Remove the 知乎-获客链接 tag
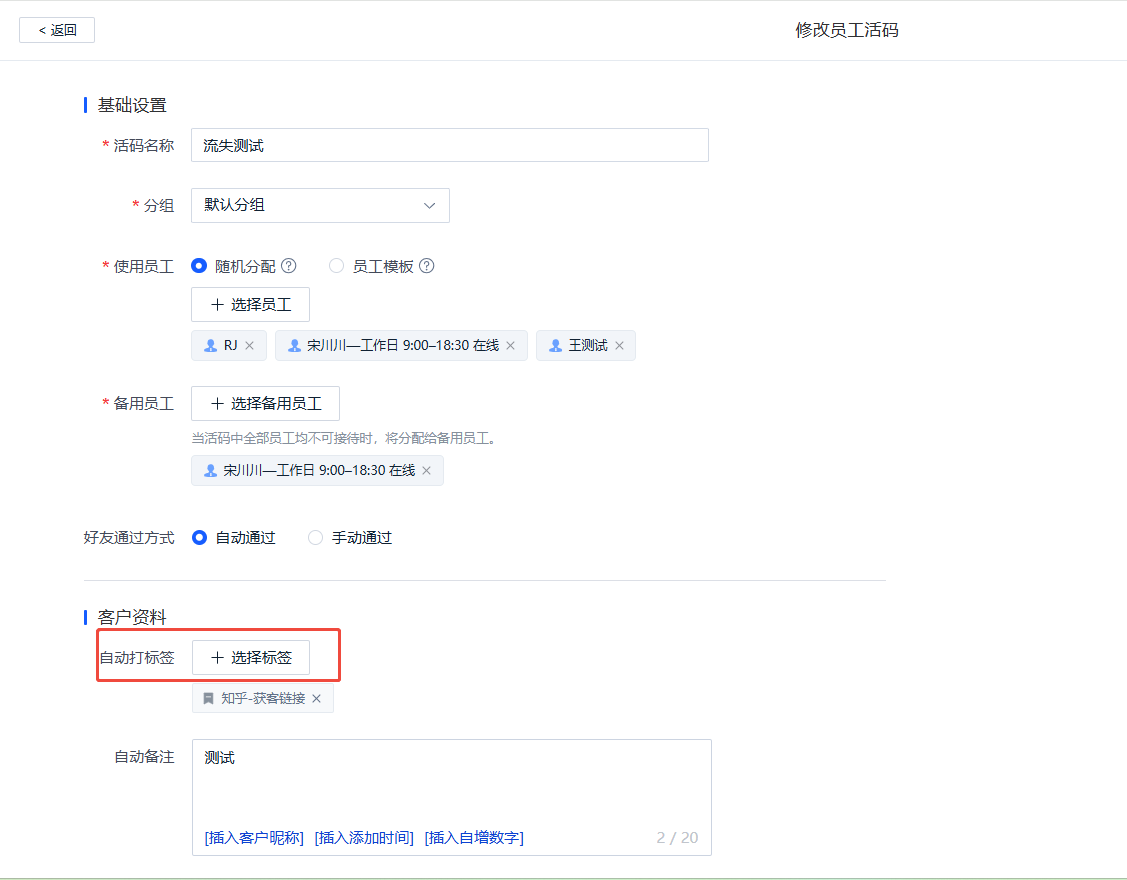1127x880 pixels. 316,699
